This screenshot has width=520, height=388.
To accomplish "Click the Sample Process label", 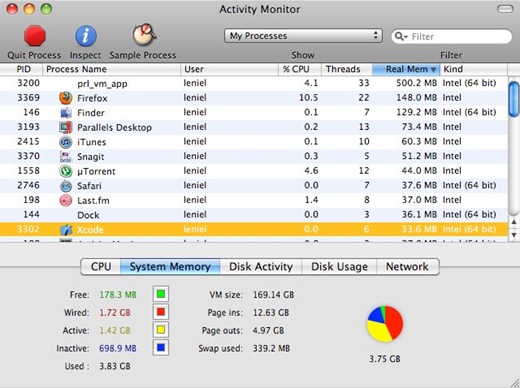I will tap(143, 55).
